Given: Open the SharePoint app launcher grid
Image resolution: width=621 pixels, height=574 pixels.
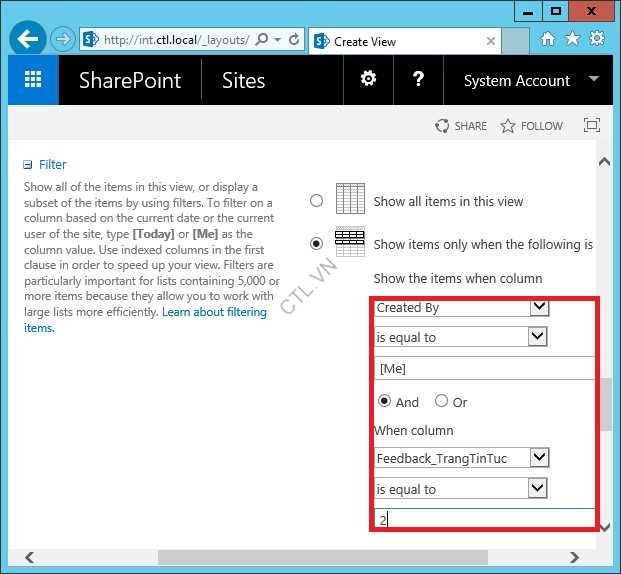Looking at the screenshot, I should pyautogui.click(x=33, y=81).
